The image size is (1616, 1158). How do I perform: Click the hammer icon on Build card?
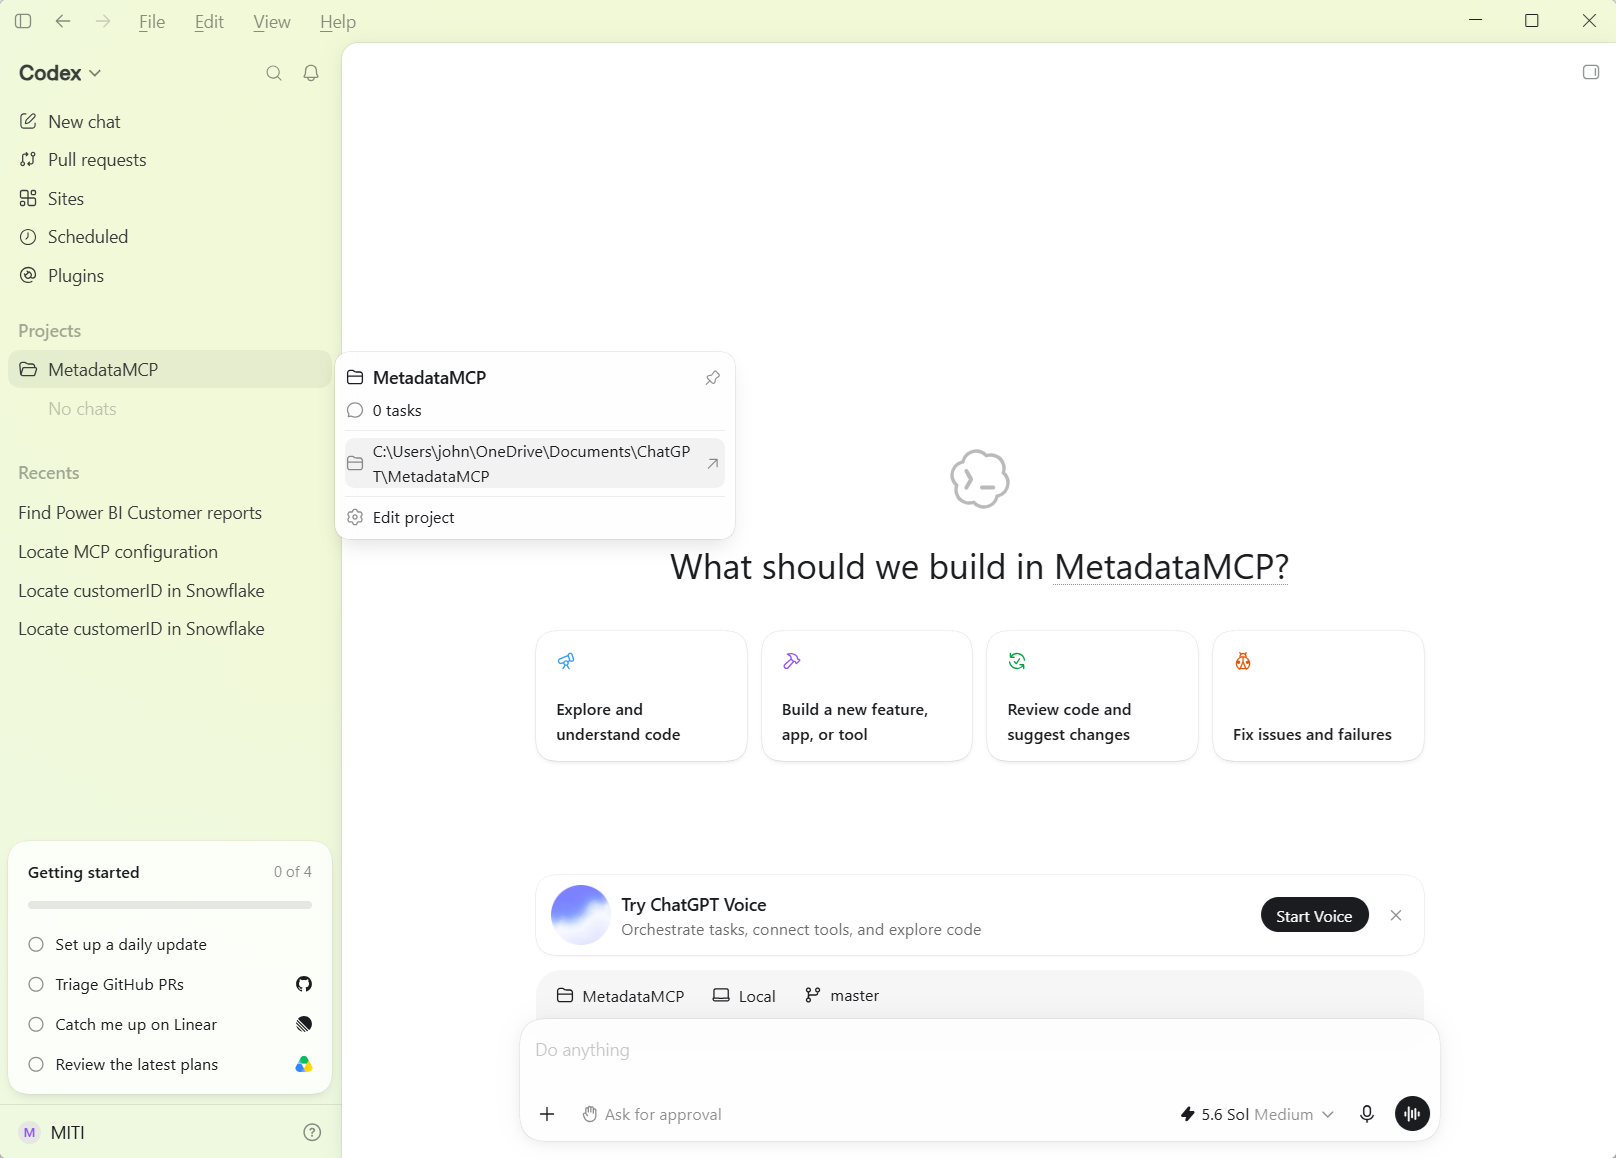click(791, 661)
